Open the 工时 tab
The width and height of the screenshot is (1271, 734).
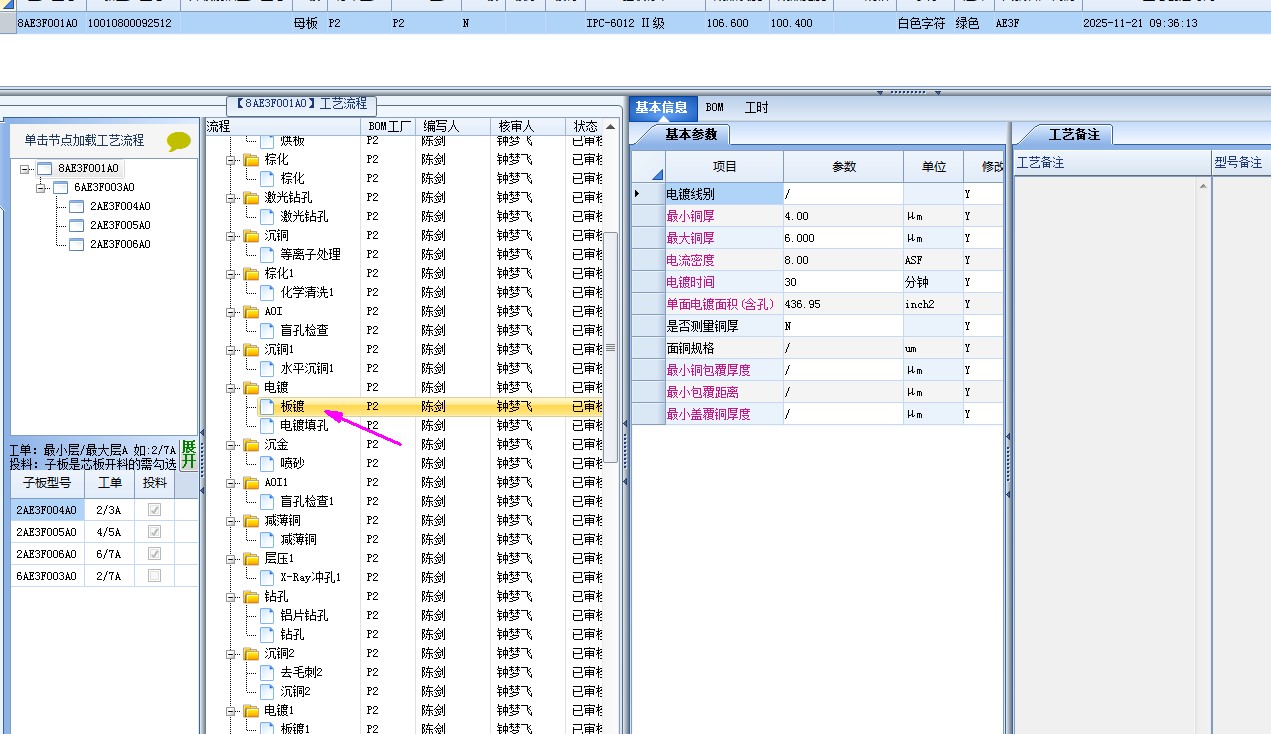(x=757, y=108)
